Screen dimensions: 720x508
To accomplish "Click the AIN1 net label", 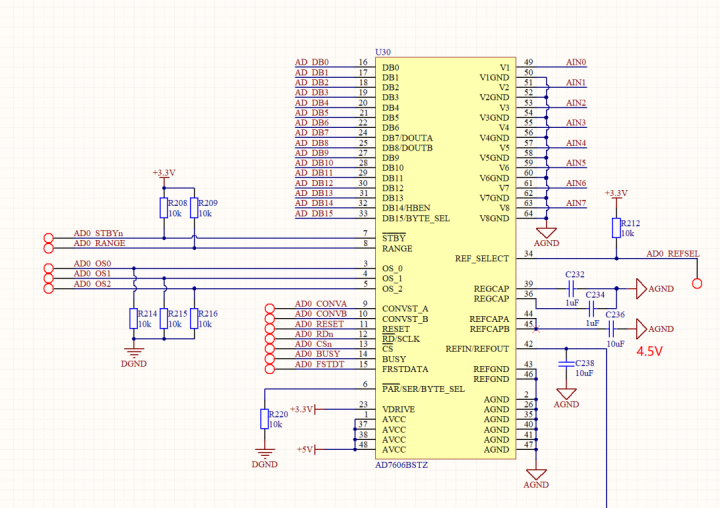I will point(576,83).
